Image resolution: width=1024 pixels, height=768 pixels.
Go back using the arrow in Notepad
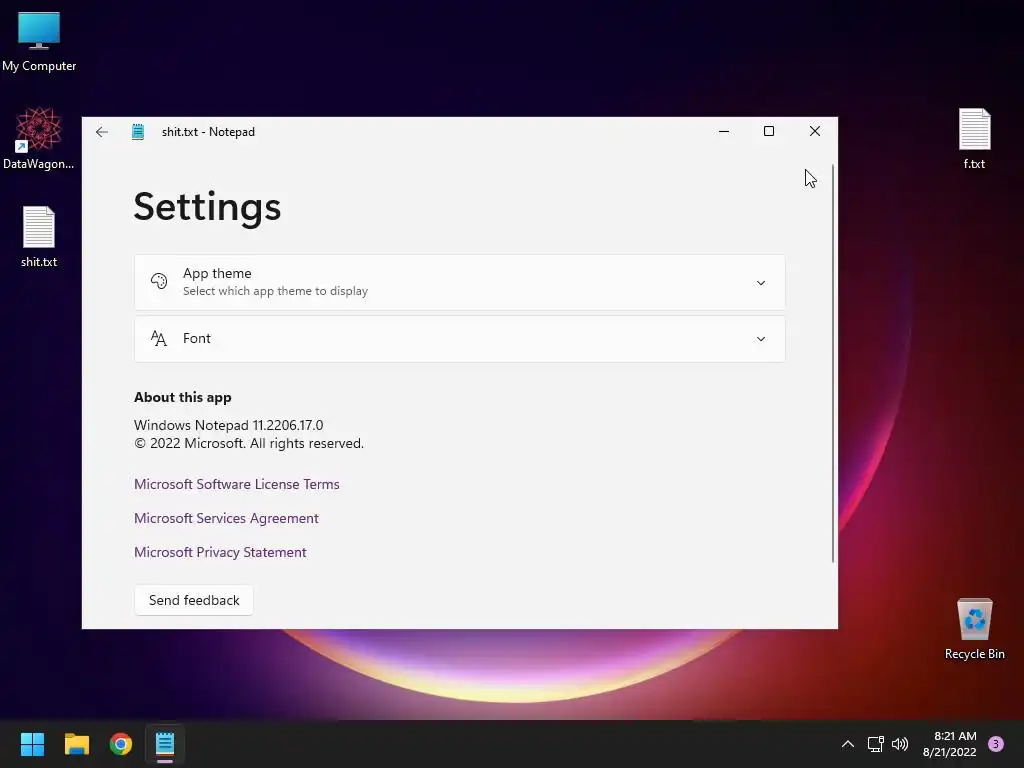[x=101, y=132]
